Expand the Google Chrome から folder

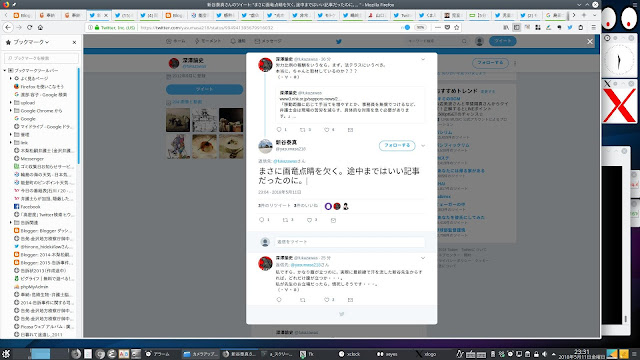click(x=11, y=111)
